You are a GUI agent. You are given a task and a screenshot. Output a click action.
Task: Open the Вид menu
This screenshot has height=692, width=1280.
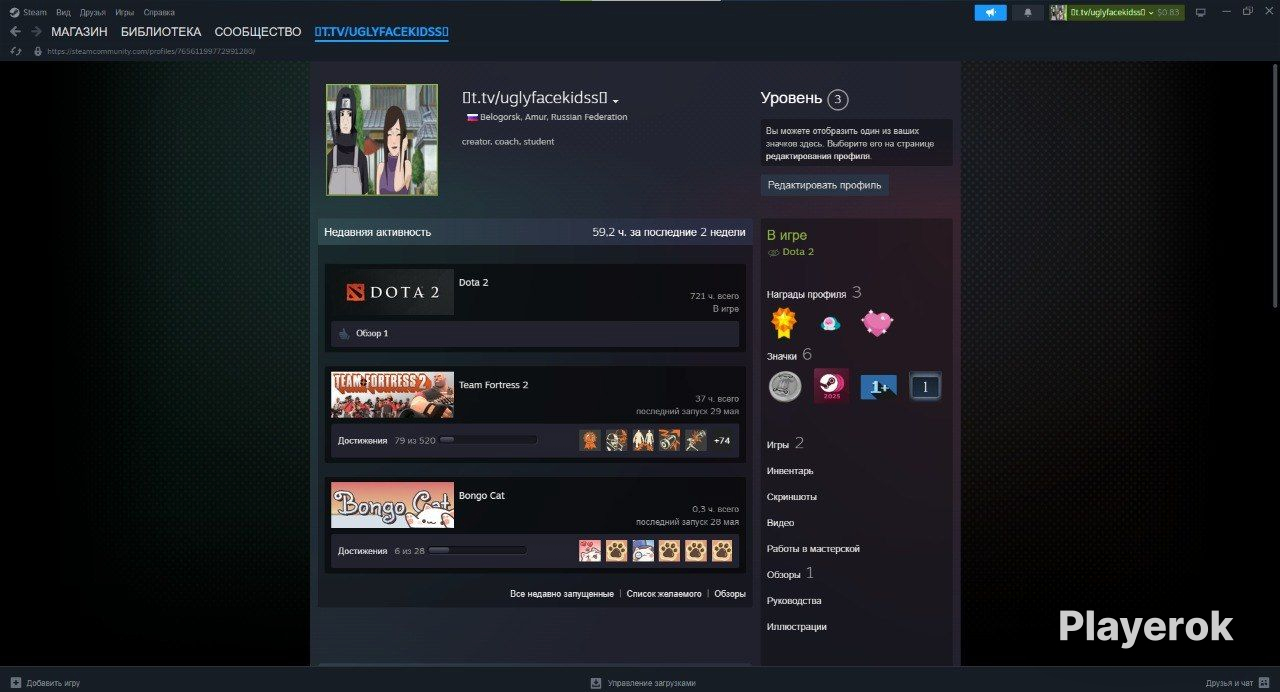click(x=64, y=13)
